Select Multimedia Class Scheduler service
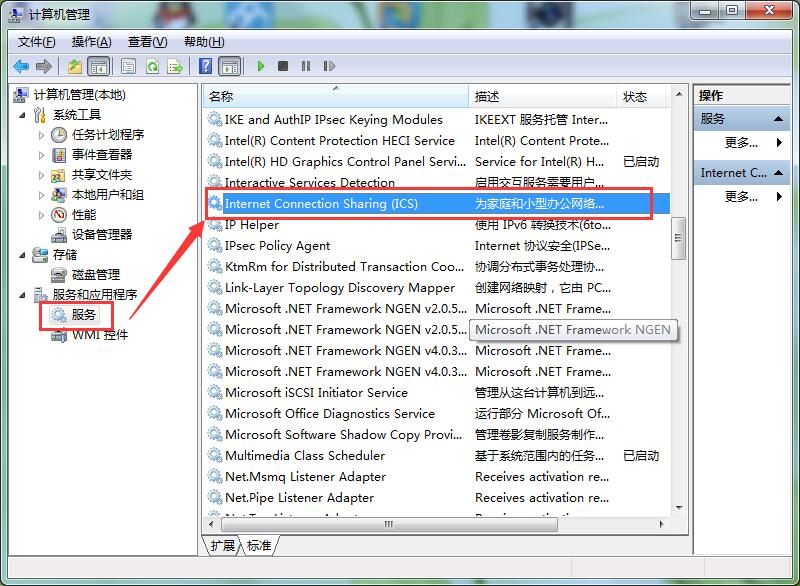800x586 pixels. [x=437, y=455]
